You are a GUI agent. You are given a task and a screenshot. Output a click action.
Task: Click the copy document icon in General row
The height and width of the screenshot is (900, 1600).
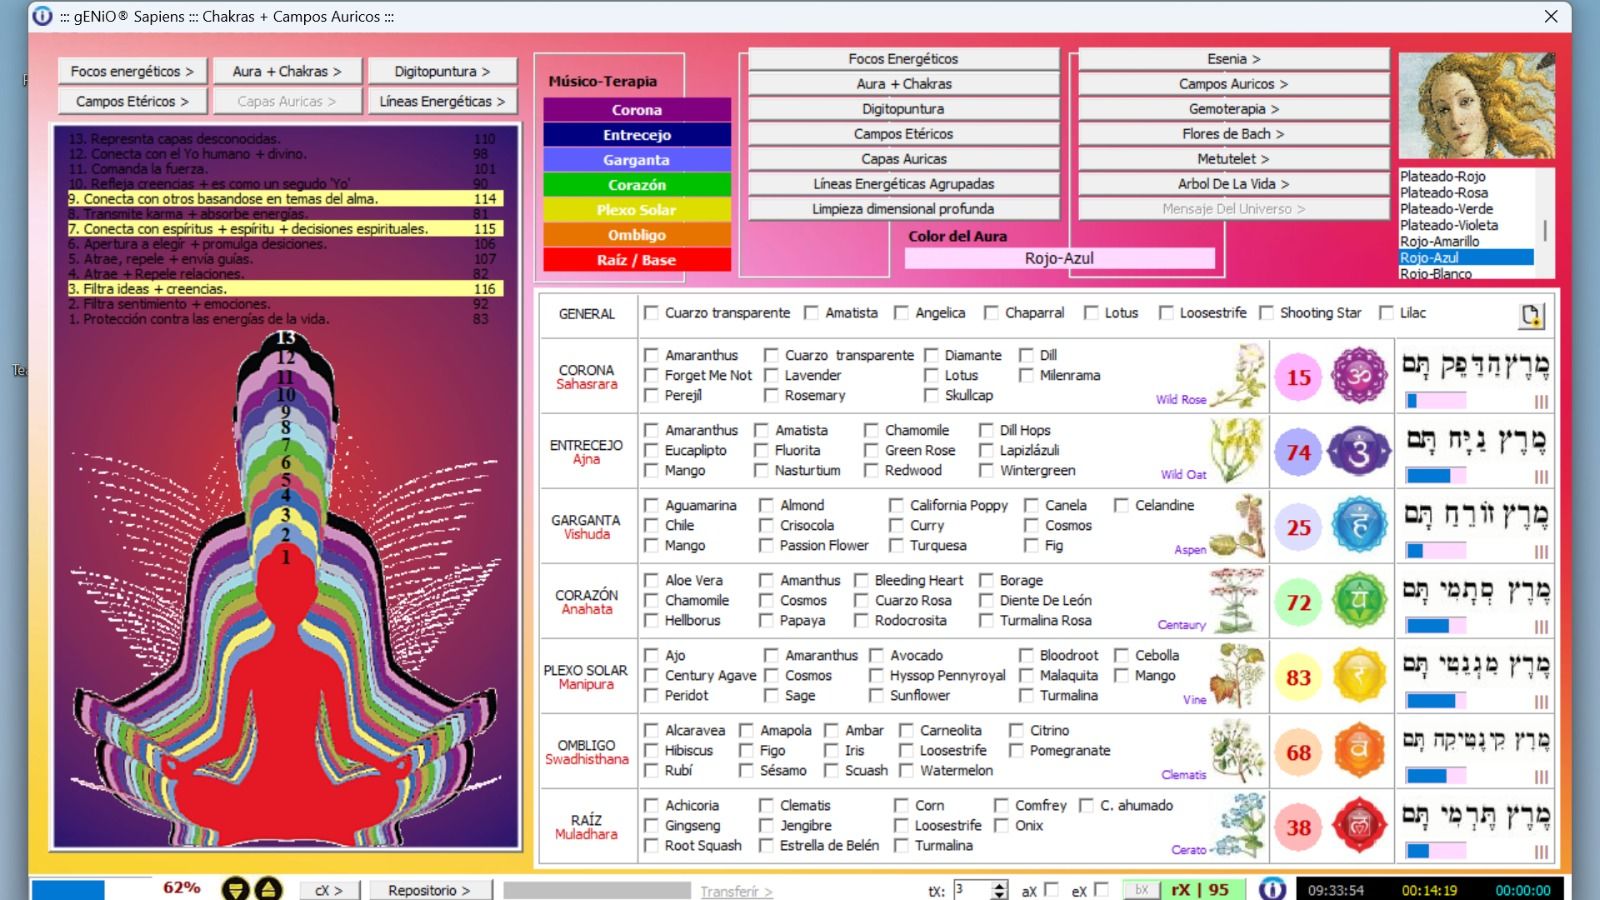pos(1531,315)
